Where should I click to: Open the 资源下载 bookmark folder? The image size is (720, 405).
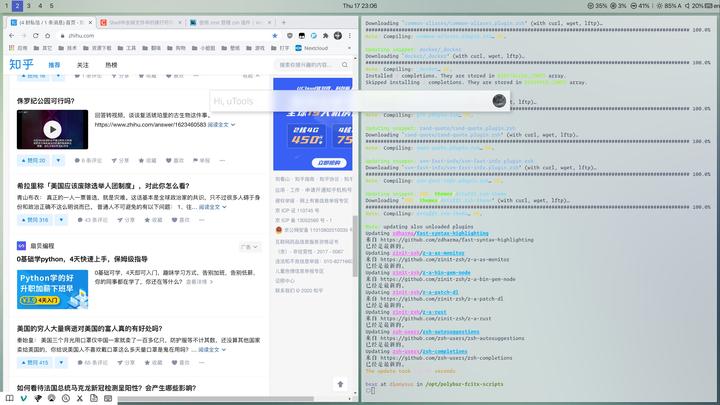tap(97, 48)
